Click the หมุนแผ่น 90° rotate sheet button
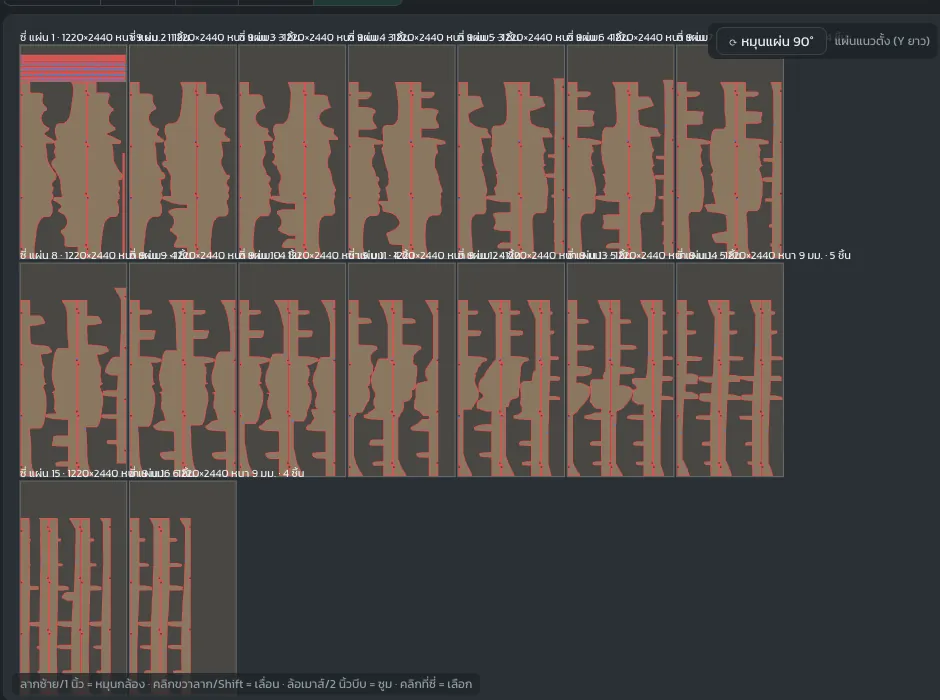This screenshot has height=700, width=940. coord(771,41)
